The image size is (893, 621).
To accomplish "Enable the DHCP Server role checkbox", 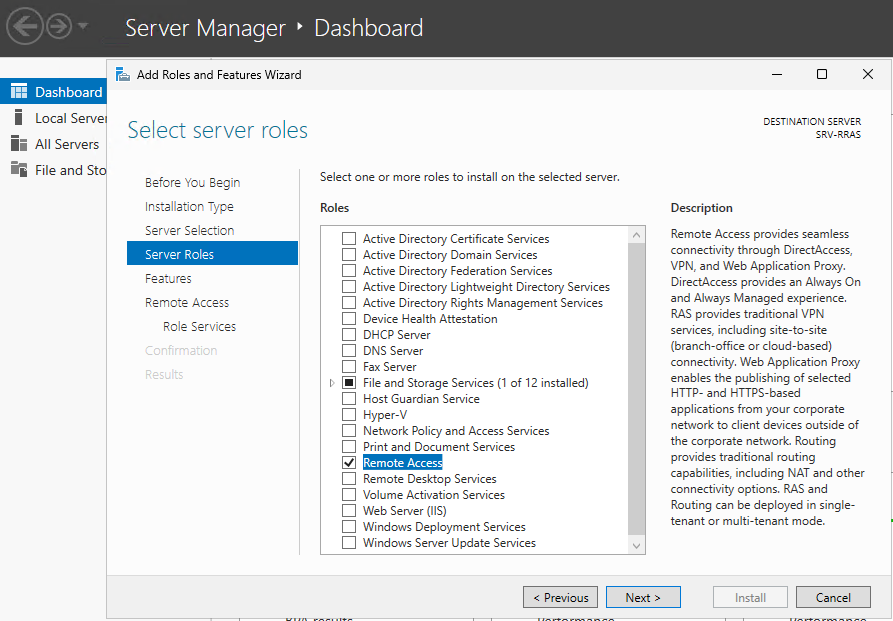I will (349, 335).
